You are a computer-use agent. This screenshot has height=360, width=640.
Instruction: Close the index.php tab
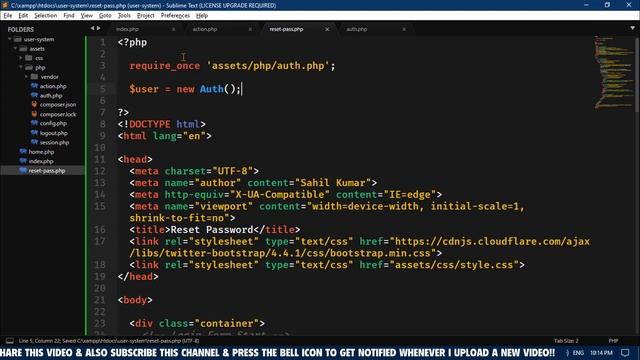pos(173,29)
